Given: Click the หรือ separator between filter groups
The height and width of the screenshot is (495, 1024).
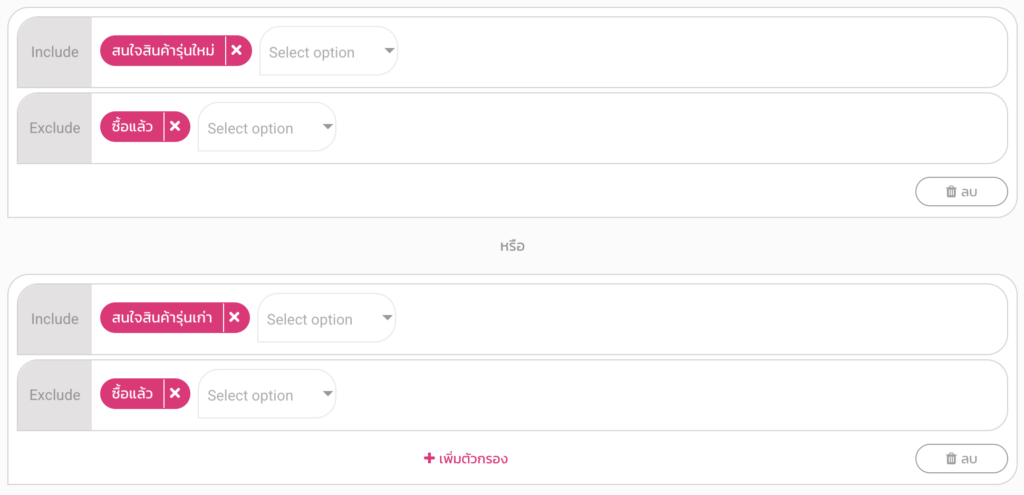Looking at the screenshot, I should tap(512, 247).
